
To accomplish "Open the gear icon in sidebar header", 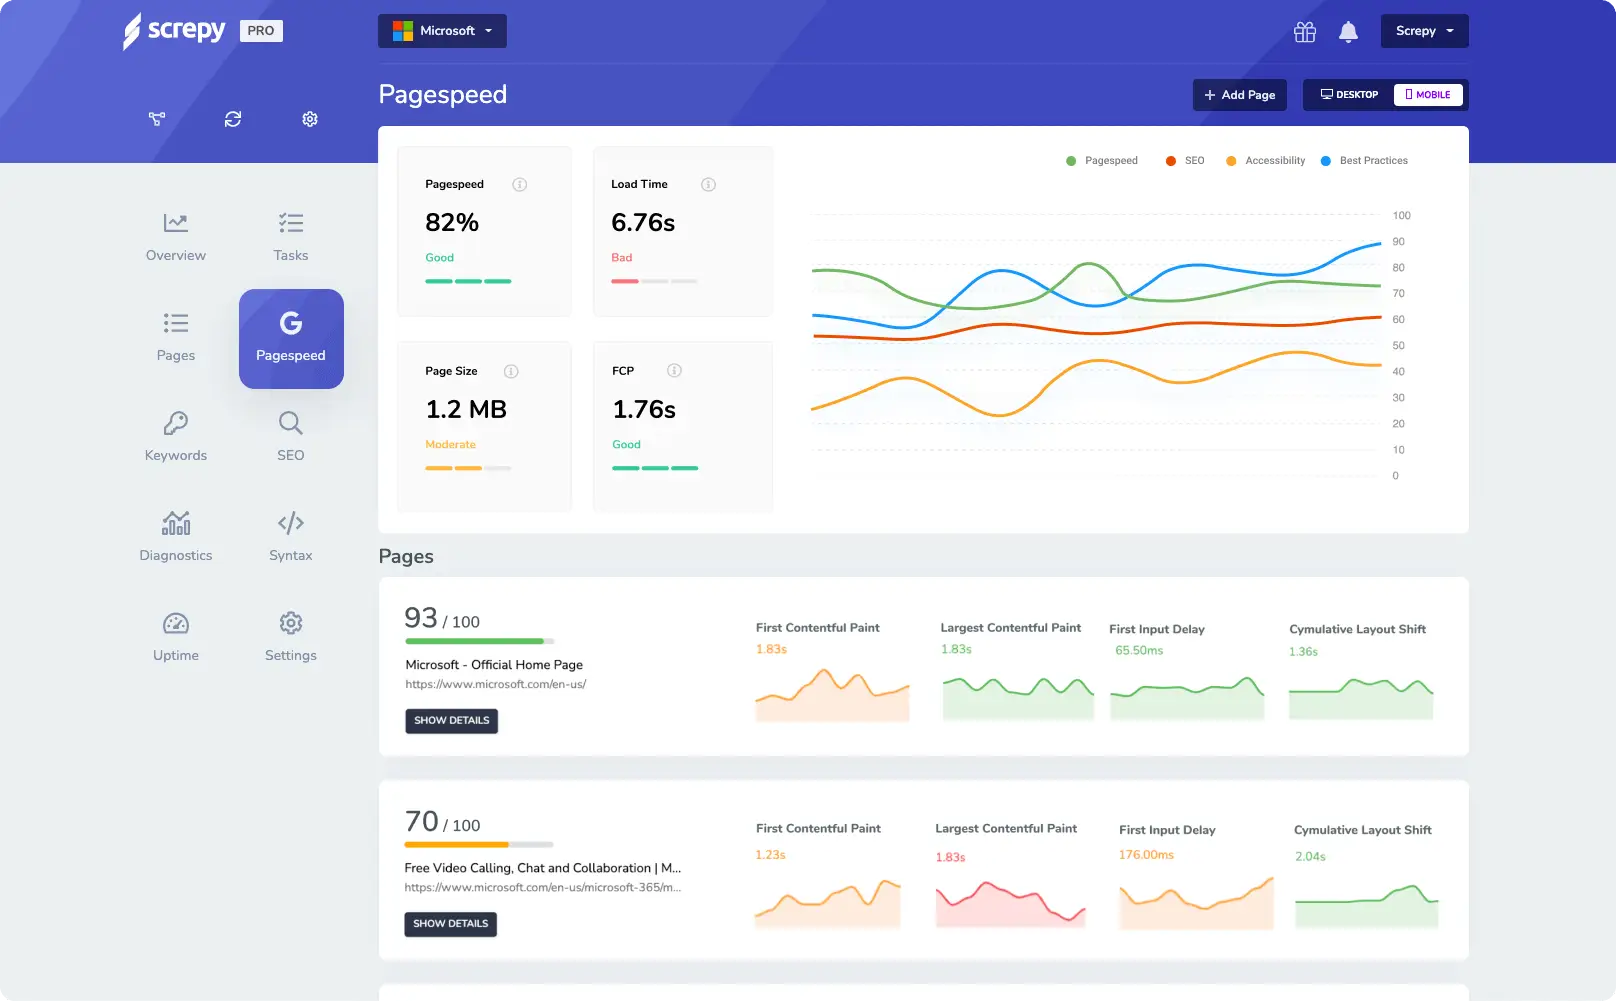I will point(310,119).
